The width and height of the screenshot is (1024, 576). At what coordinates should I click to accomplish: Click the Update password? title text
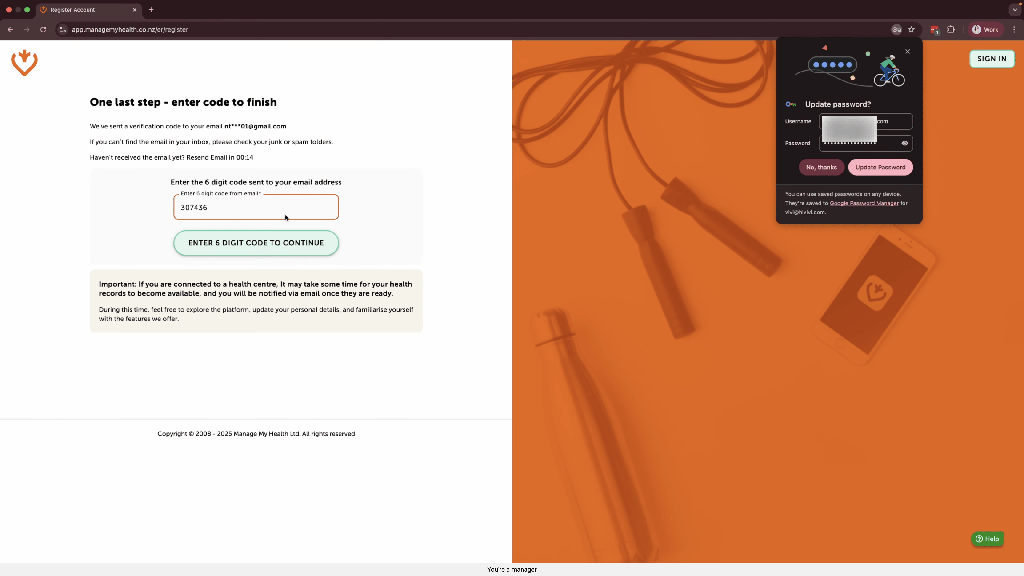[x=838, y=104]
